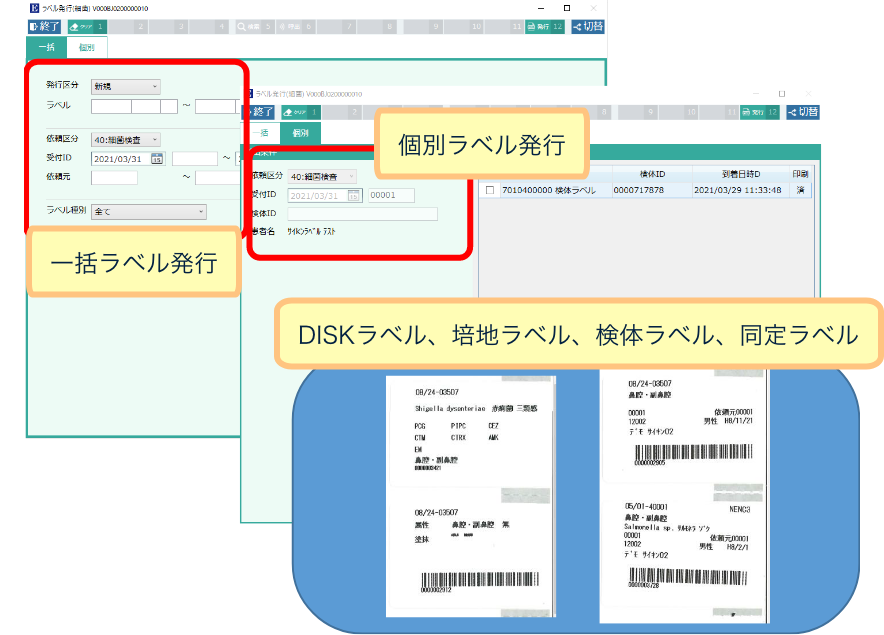Expand the ラベル種別 dropdown showing 全て
The width and height of the screenshot is (884, 635).
point(148,212)
